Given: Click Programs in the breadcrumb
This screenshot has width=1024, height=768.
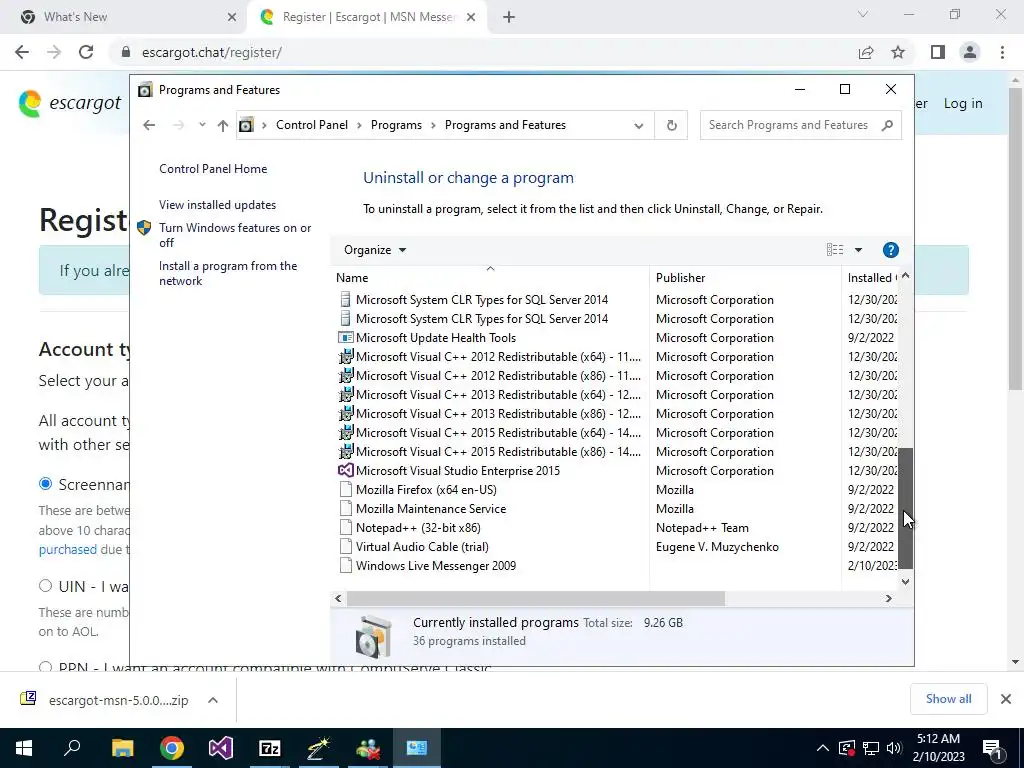Looking at the screenshot, I should (x=396, y=125).
